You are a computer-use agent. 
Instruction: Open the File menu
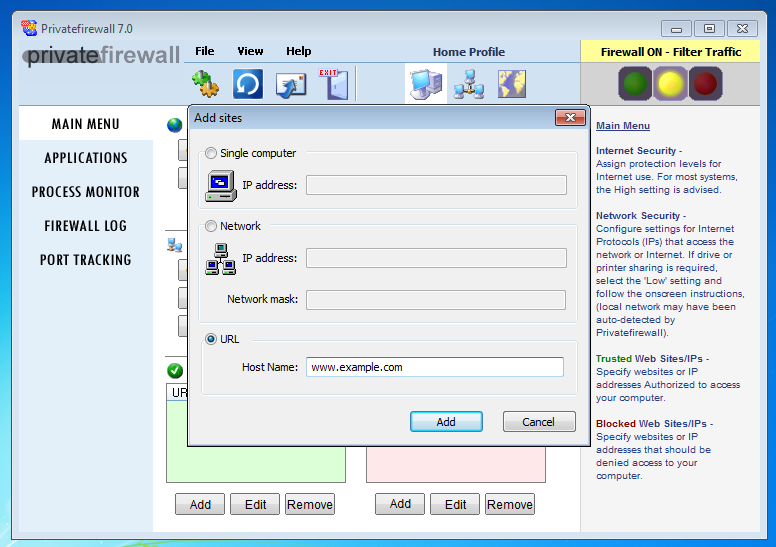click(x=204, y=51)
